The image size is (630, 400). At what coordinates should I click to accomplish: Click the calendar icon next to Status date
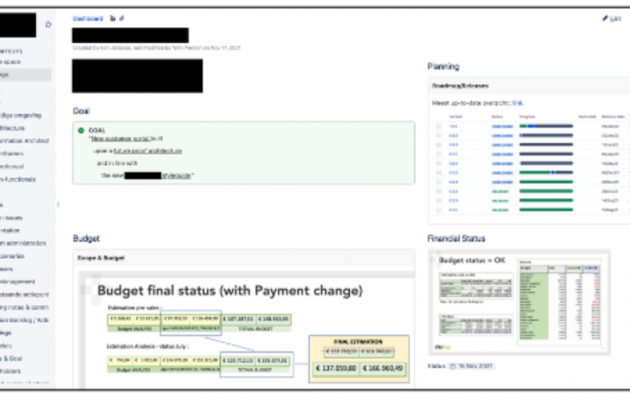click(453, 366)
